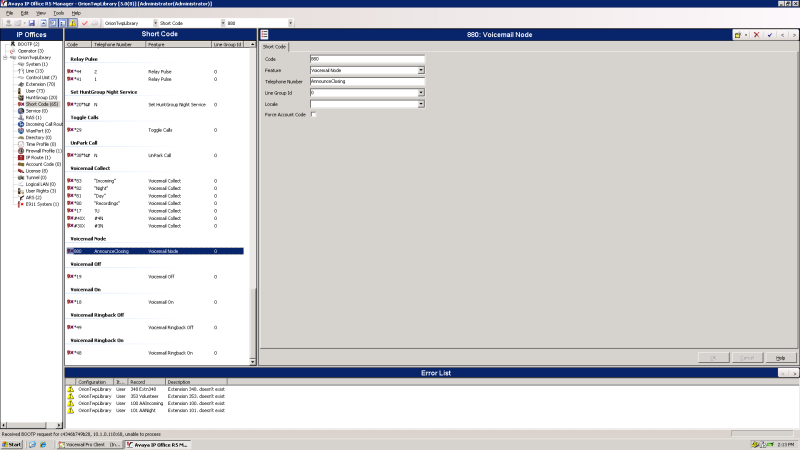
Task: Select Operator (3) in the tree
Action: click(31, 51)
